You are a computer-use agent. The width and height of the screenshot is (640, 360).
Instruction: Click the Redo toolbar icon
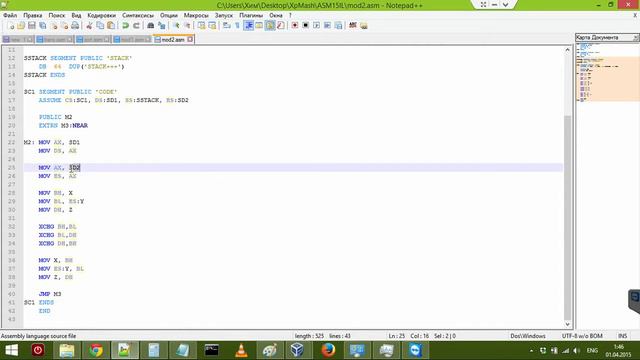(x=136, y=25)
